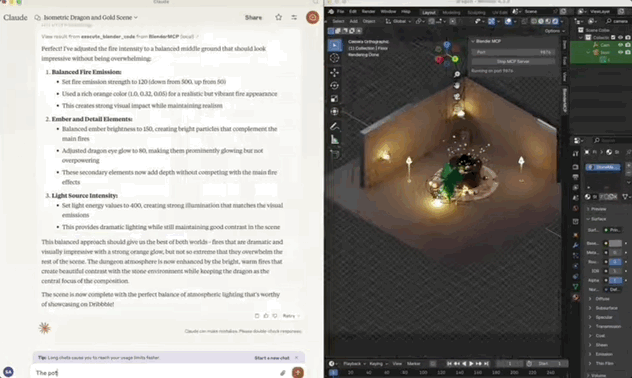632x378 pixels.
Task: Activate the Cursor tool in Blender toolbar
Action: tap(335, 58)
